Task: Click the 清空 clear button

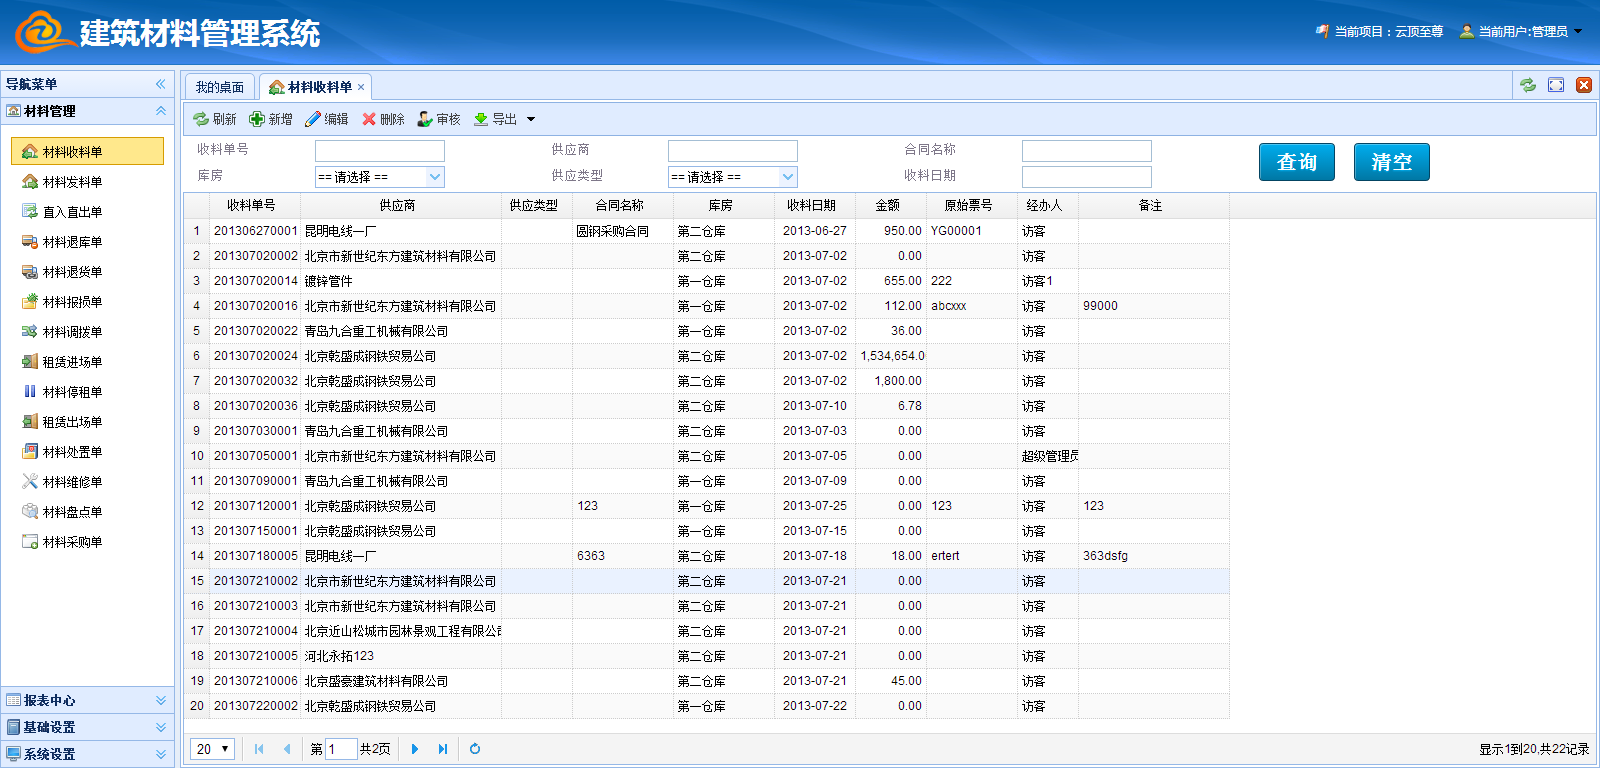Action: click(1392, 162)
